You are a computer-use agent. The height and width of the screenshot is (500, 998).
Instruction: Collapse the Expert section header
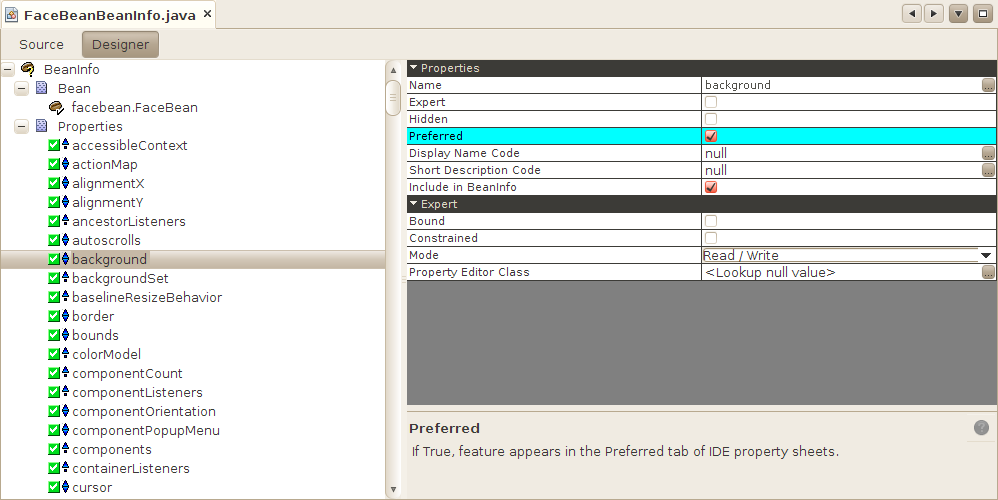(414, 204)
